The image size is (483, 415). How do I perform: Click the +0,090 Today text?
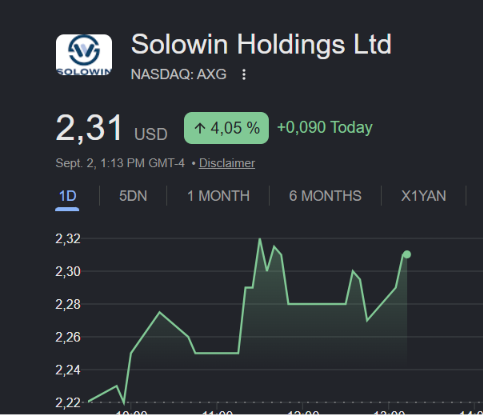click(x=325, y=128)
